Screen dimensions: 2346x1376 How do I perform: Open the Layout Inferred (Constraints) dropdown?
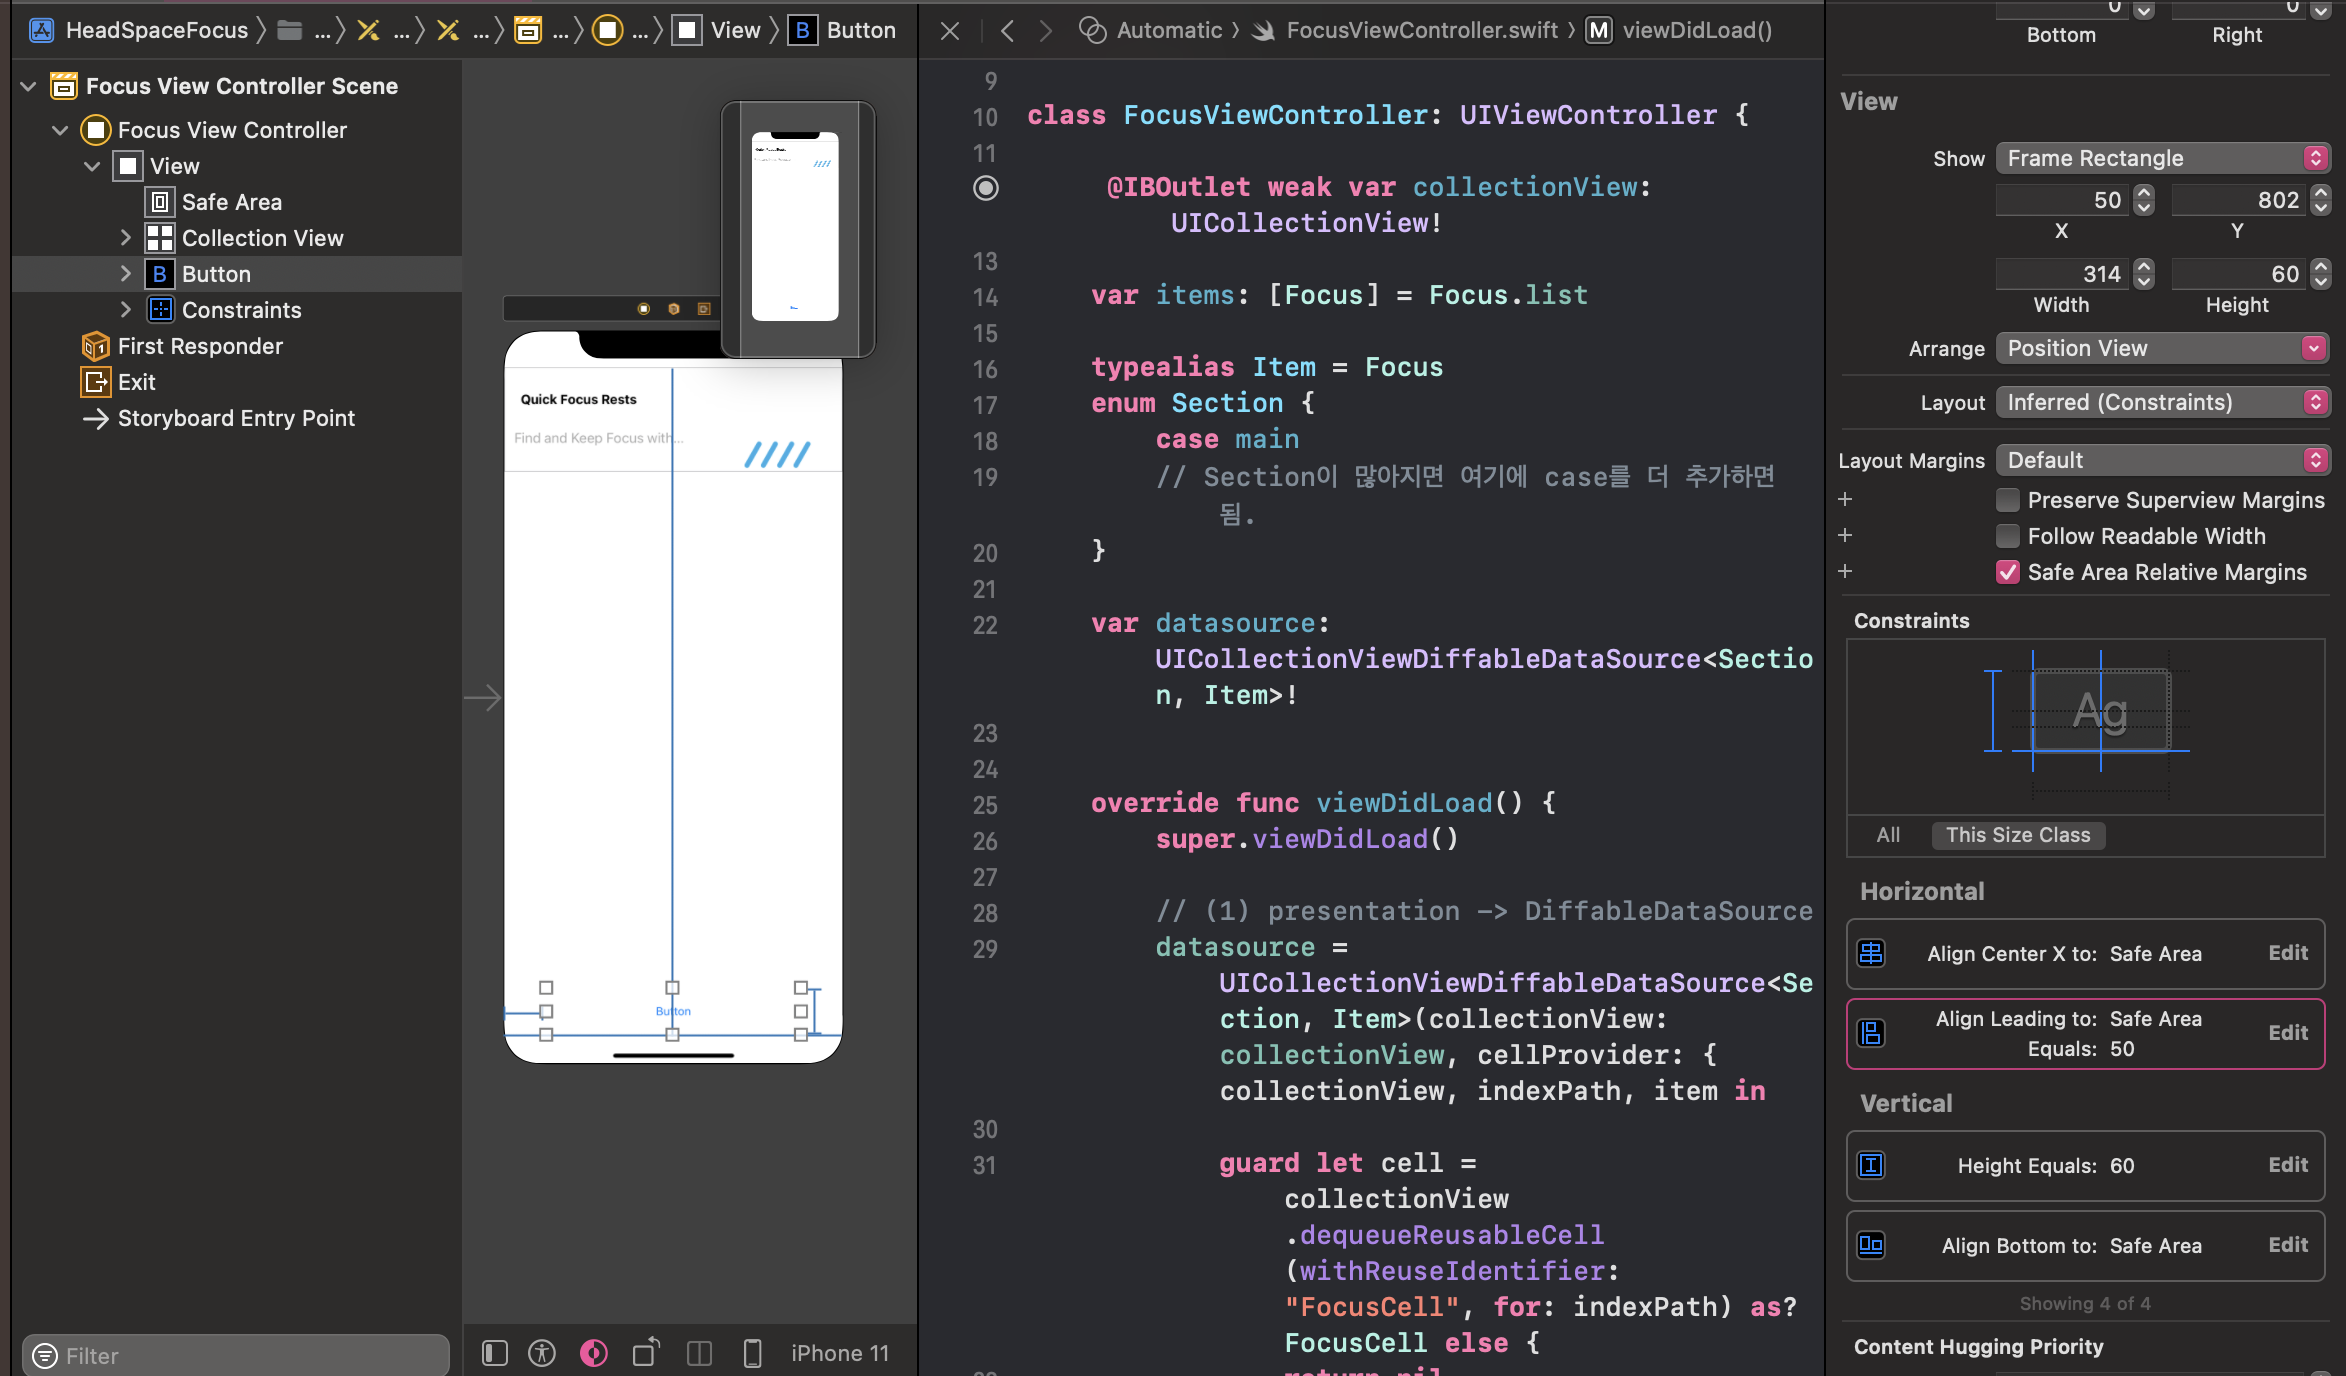point(2163,402)
